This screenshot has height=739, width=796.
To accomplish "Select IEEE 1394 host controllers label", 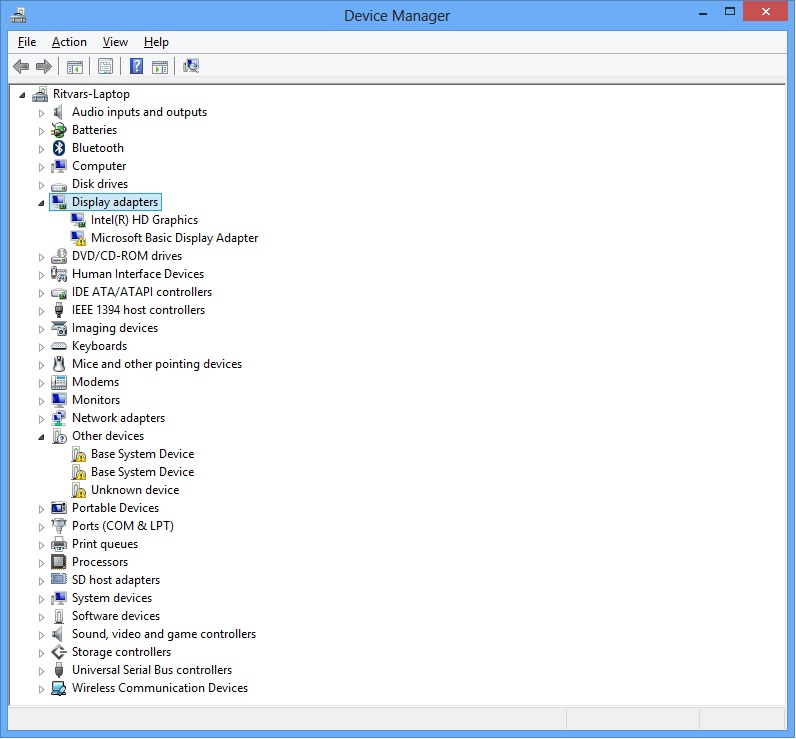I will click(139, 310).
